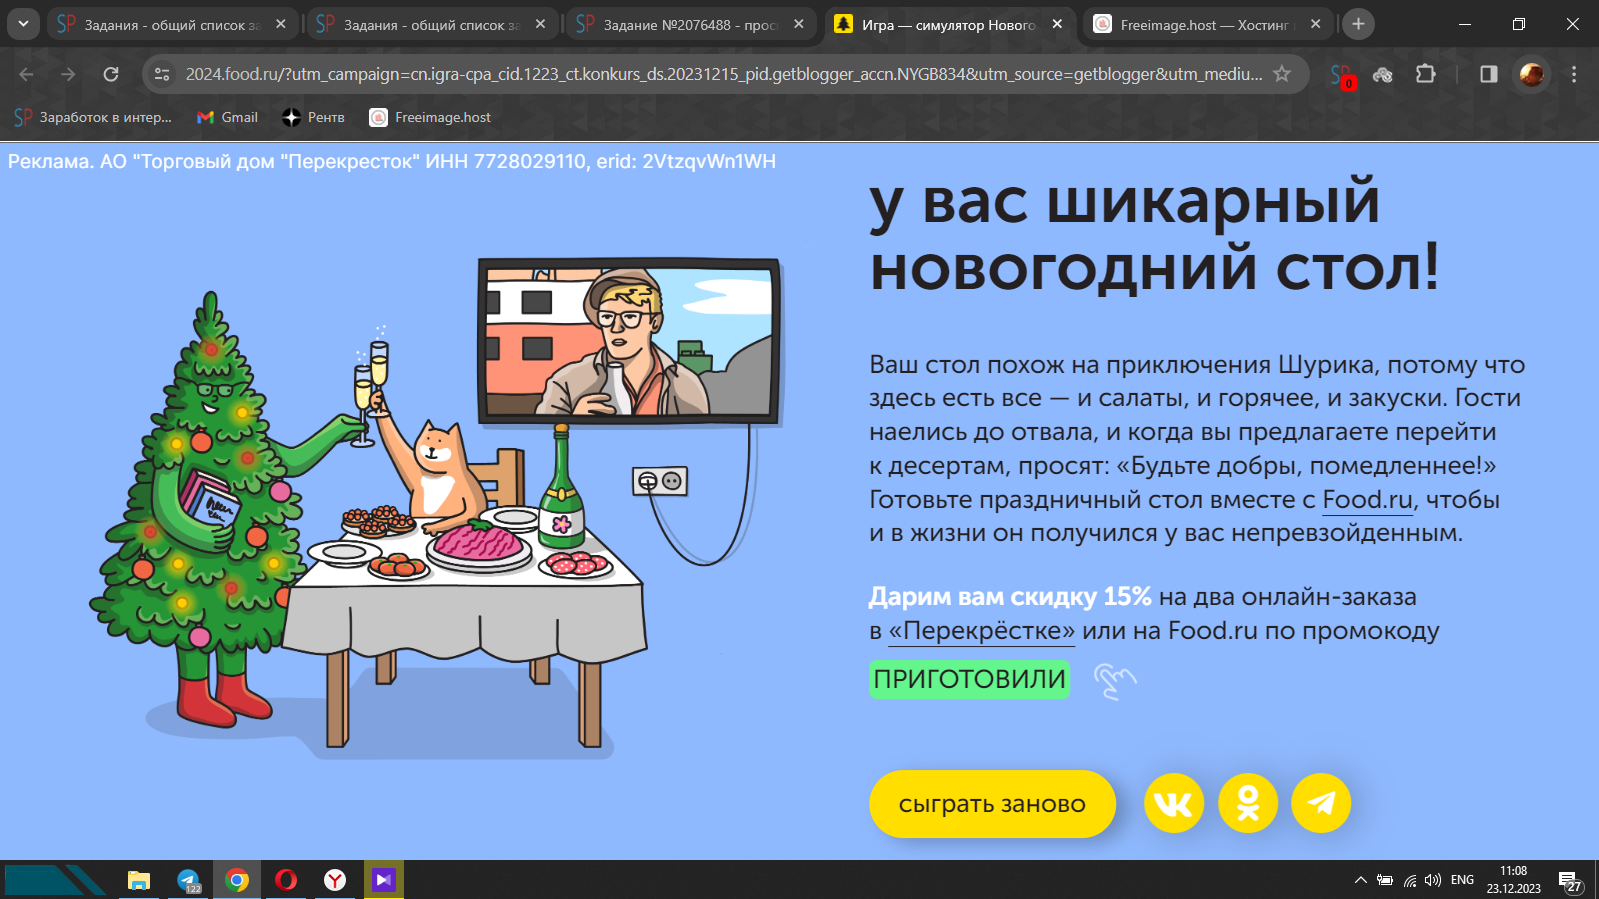Click Chrome icon in taskbar

pyautogui.click(x=237, y=880)
